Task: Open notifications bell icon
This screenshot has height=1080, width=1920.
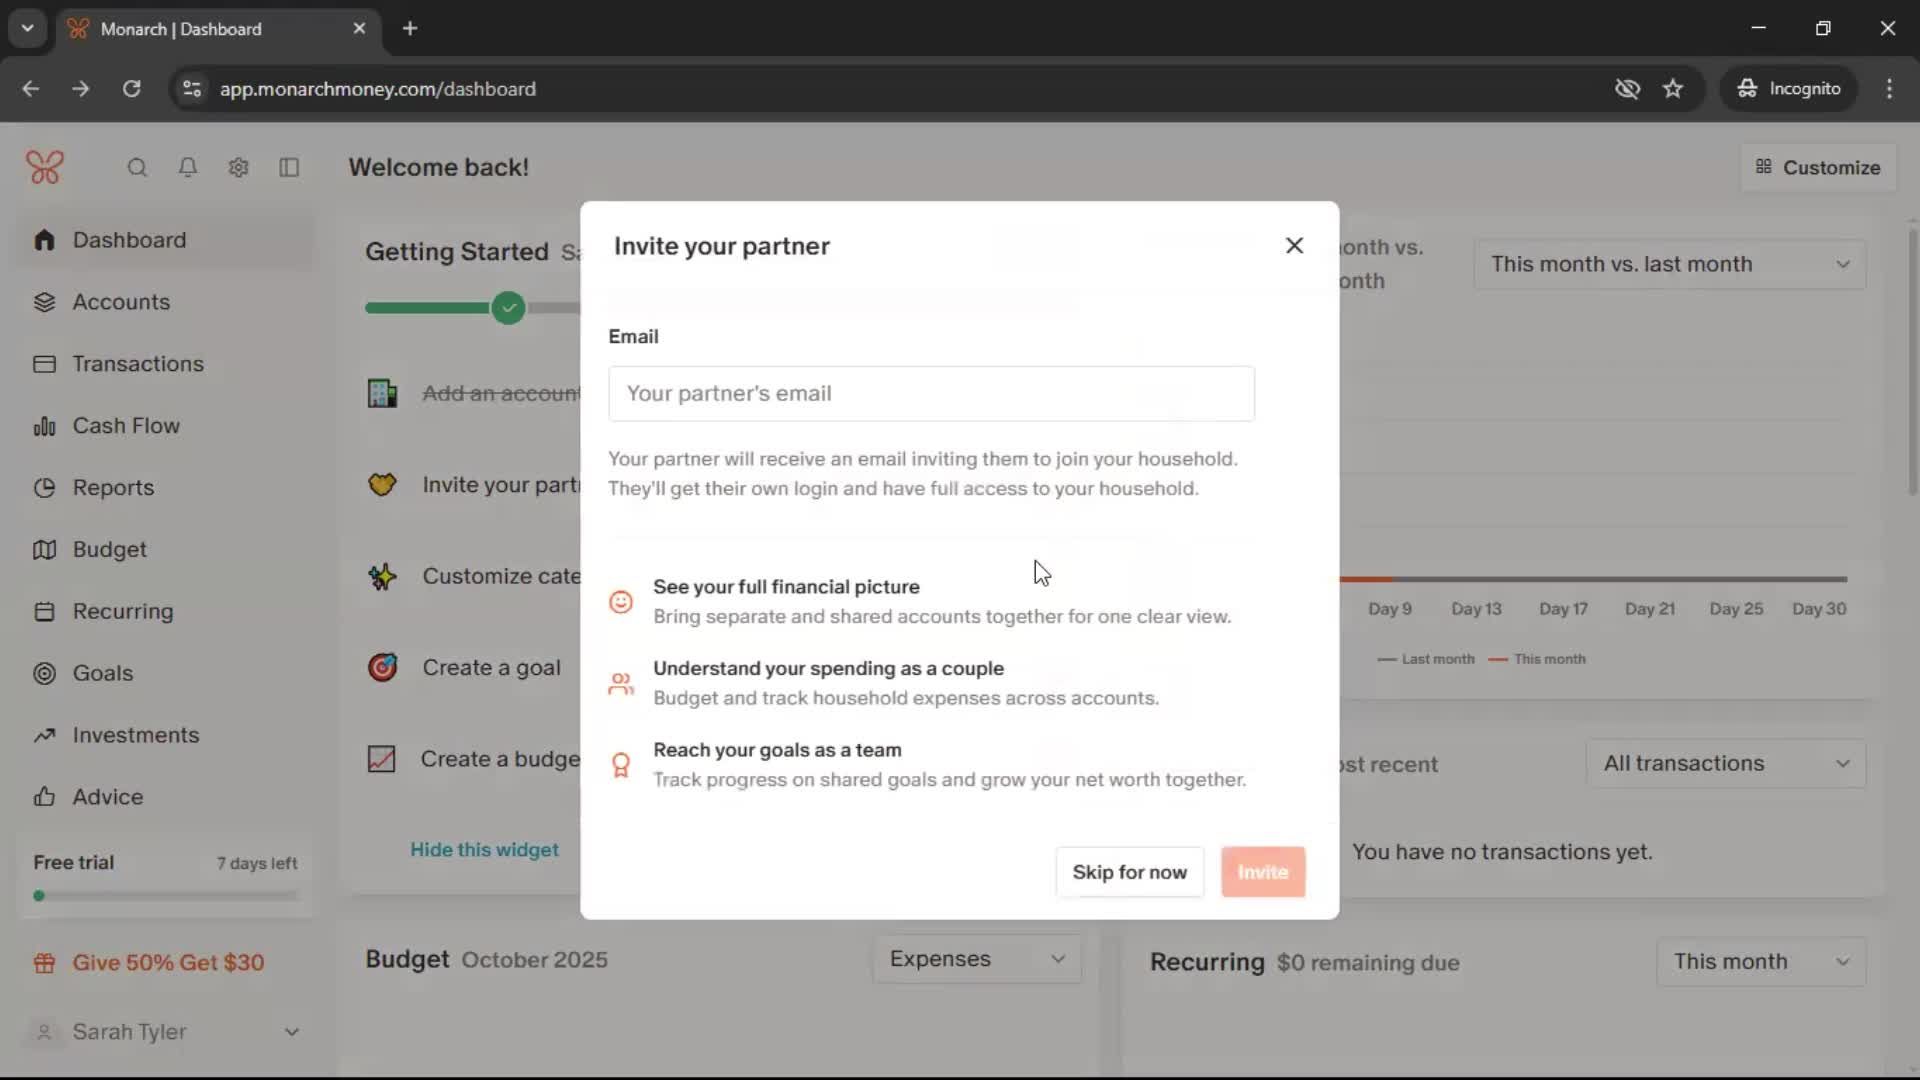Action: pos(187,167)
